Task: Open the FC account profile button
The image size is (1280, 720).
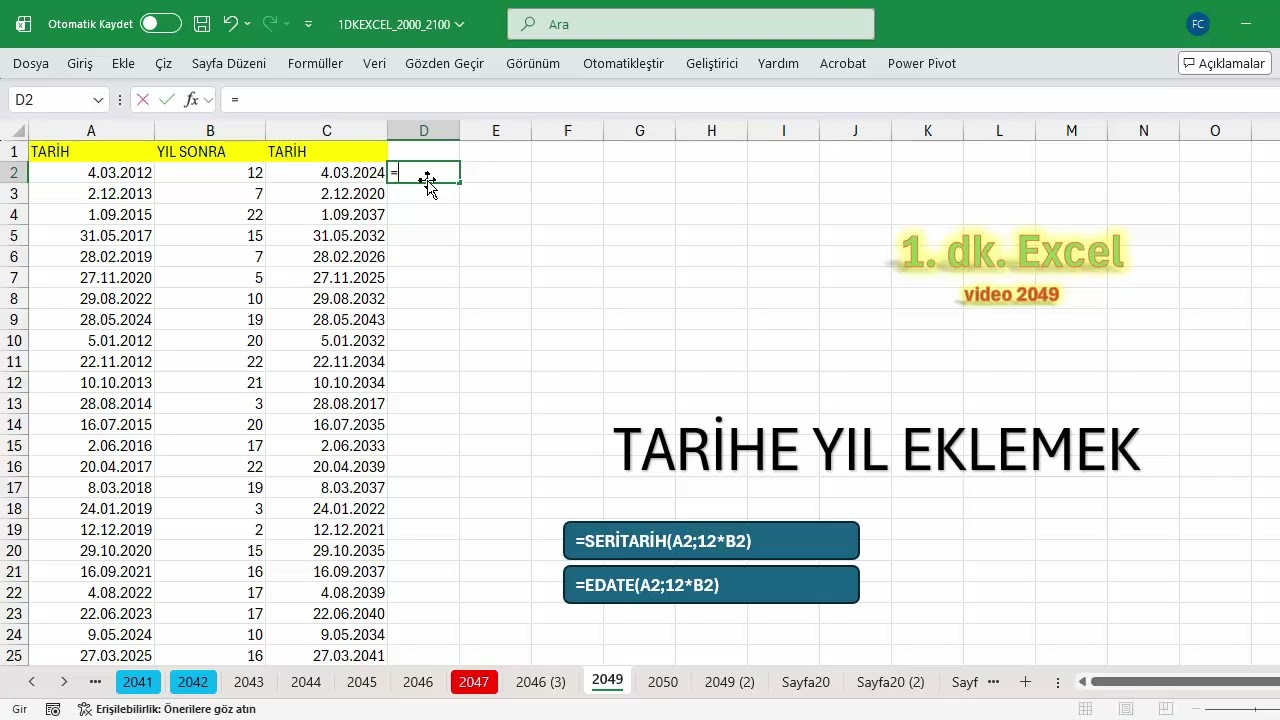Action: [1197, 24]
